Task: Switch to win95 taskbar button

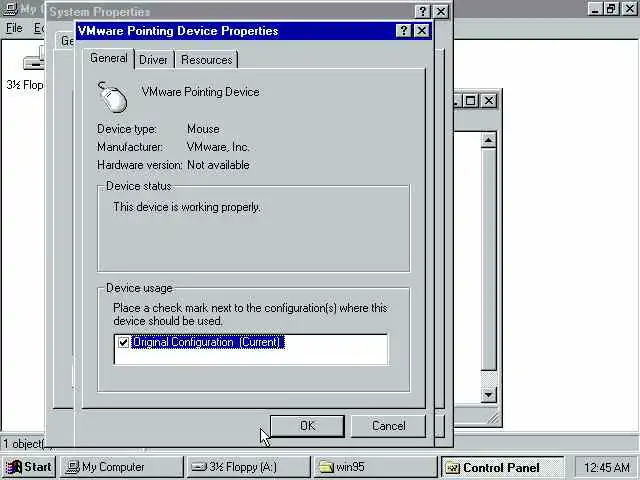Action: pos(376,467)
